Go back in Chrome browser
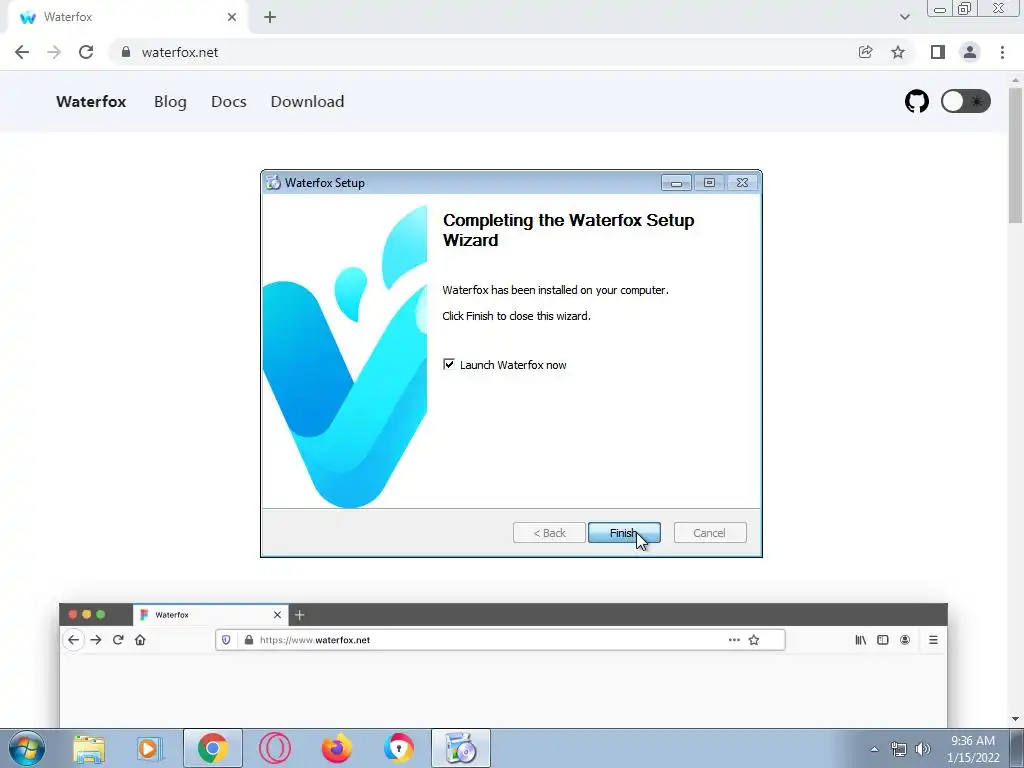Image resolution: width=1024 pixels, height=768 pixels. 22,52
